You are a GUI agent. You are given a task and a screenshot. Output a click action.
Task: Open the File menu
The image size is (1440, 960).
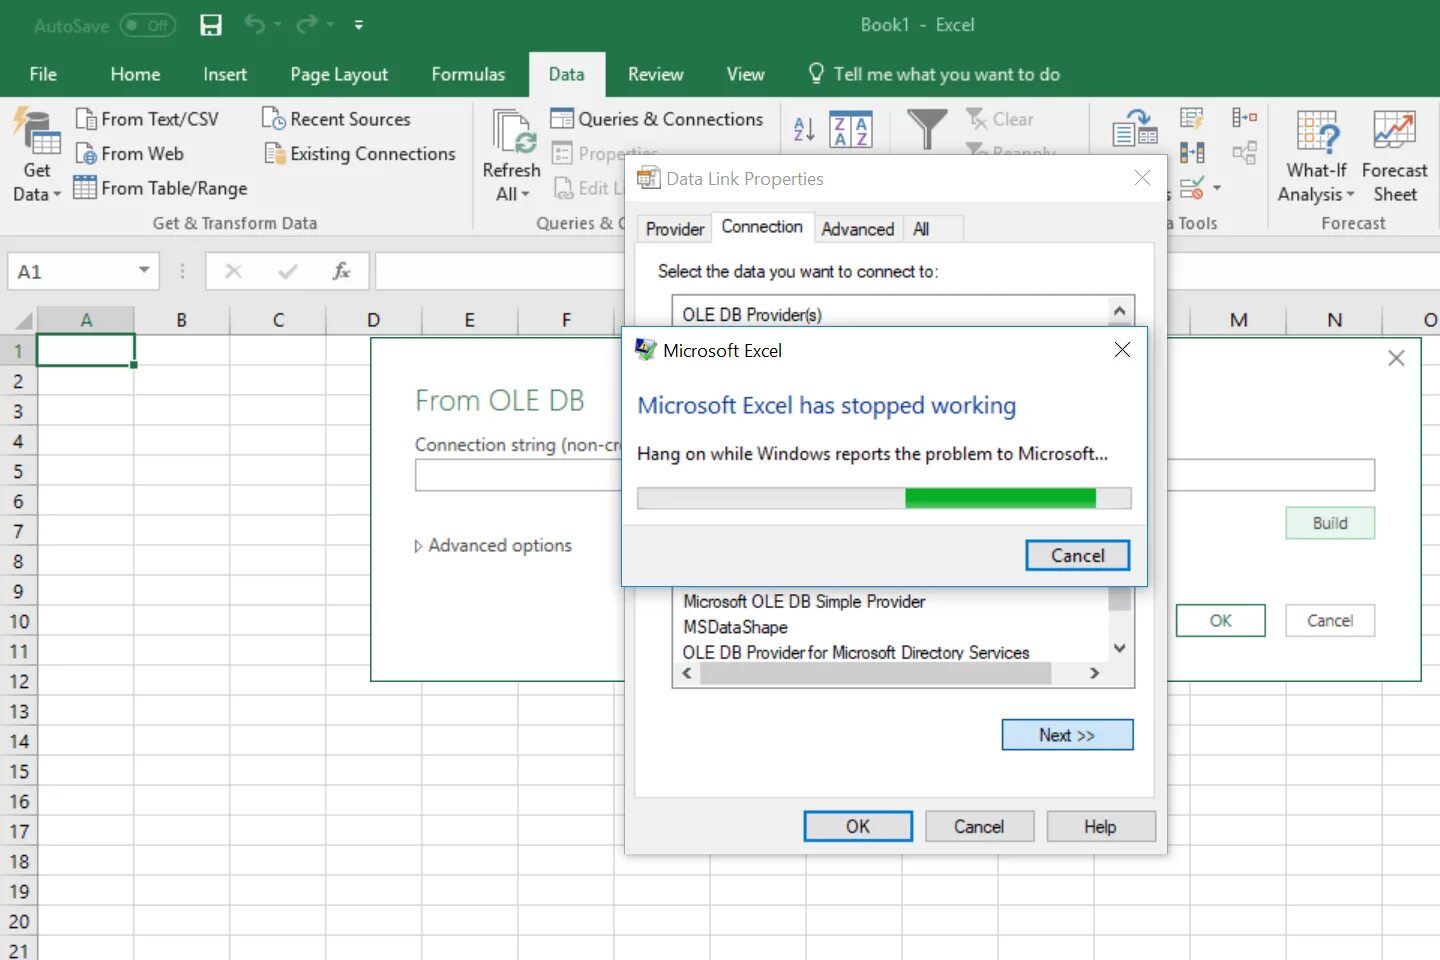pos(43,74)
